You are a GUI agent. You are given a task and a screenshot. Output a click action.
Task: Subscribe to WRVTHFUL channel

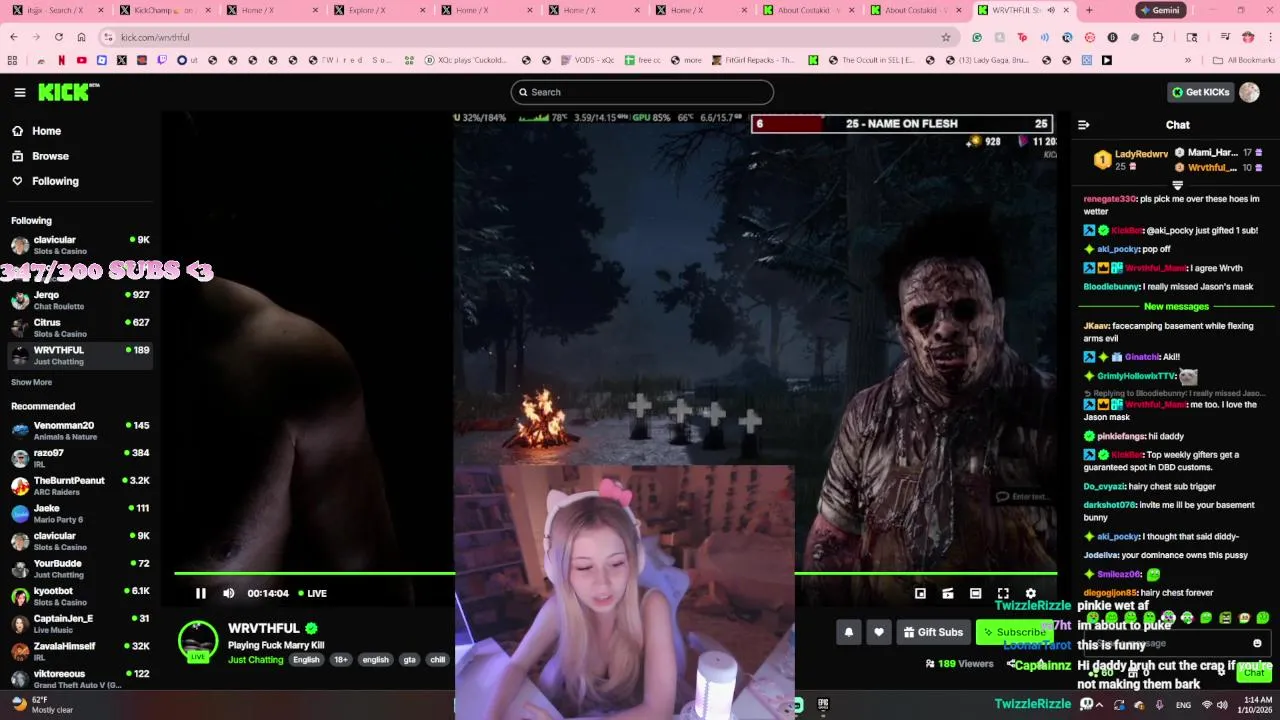[x=1015, y=632]
